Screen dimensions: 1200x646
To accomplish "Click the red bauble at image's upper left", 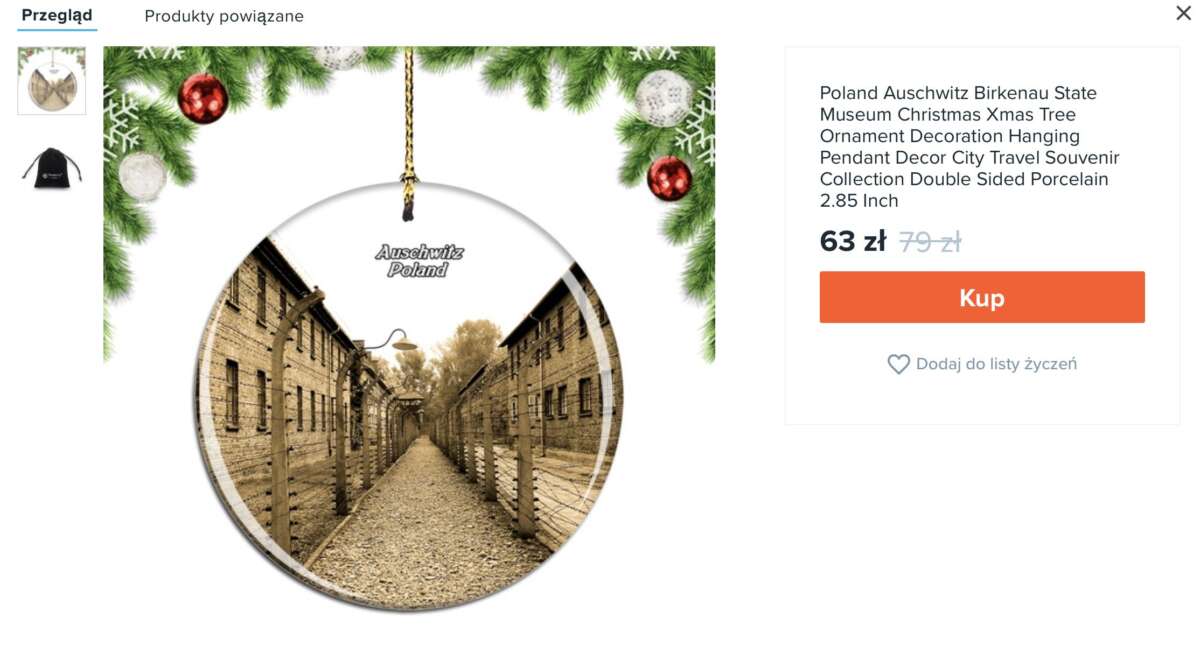I will (203, 98).
